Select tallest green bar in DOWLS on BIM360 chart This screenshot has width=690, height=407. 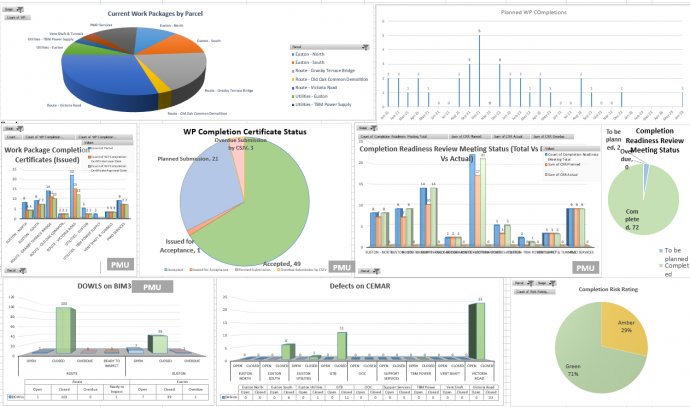tap(65, 331)
